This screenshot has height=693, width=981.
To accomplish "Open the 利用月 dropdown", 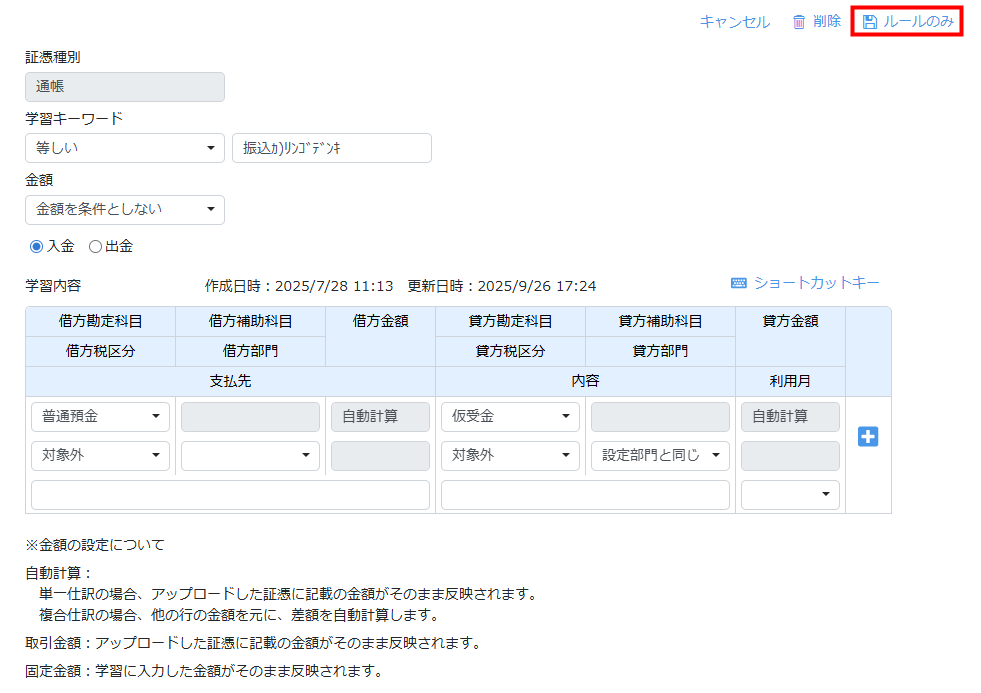I will 790,495.
